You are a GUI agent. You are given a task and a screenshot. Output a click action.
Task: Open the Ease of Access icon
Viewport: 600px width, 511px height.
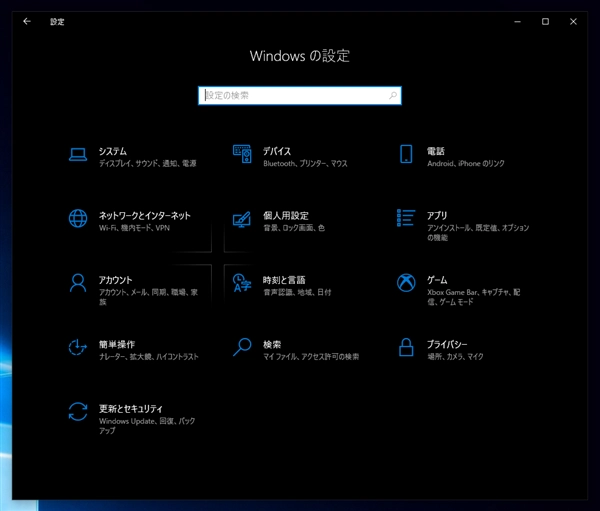(x=78, y=347)
